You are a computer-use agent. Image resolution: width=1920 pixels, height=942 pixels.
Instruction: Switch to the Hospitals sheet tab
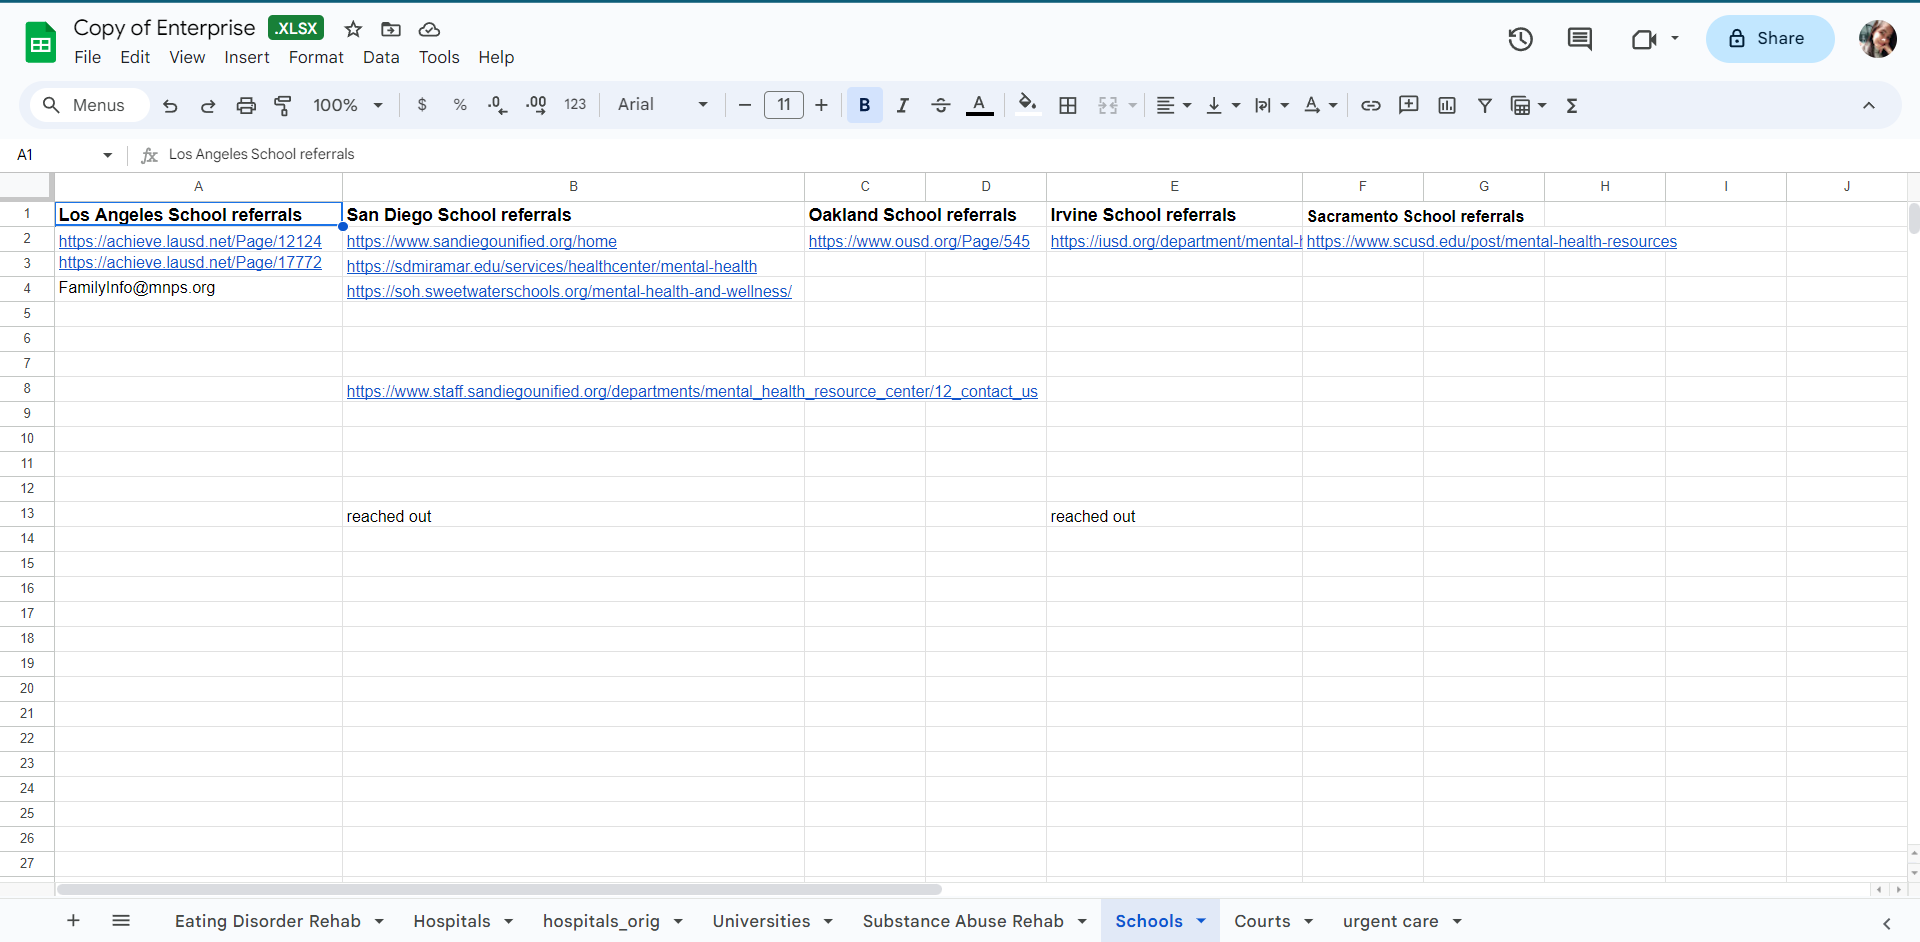[451, 921]
